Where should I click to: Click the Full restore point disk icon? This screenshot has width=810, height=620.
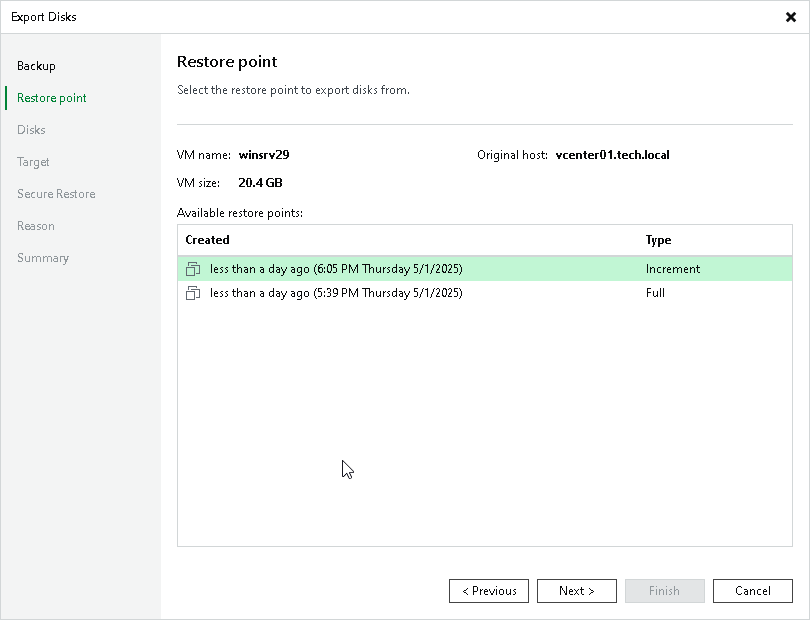point(193,292)
